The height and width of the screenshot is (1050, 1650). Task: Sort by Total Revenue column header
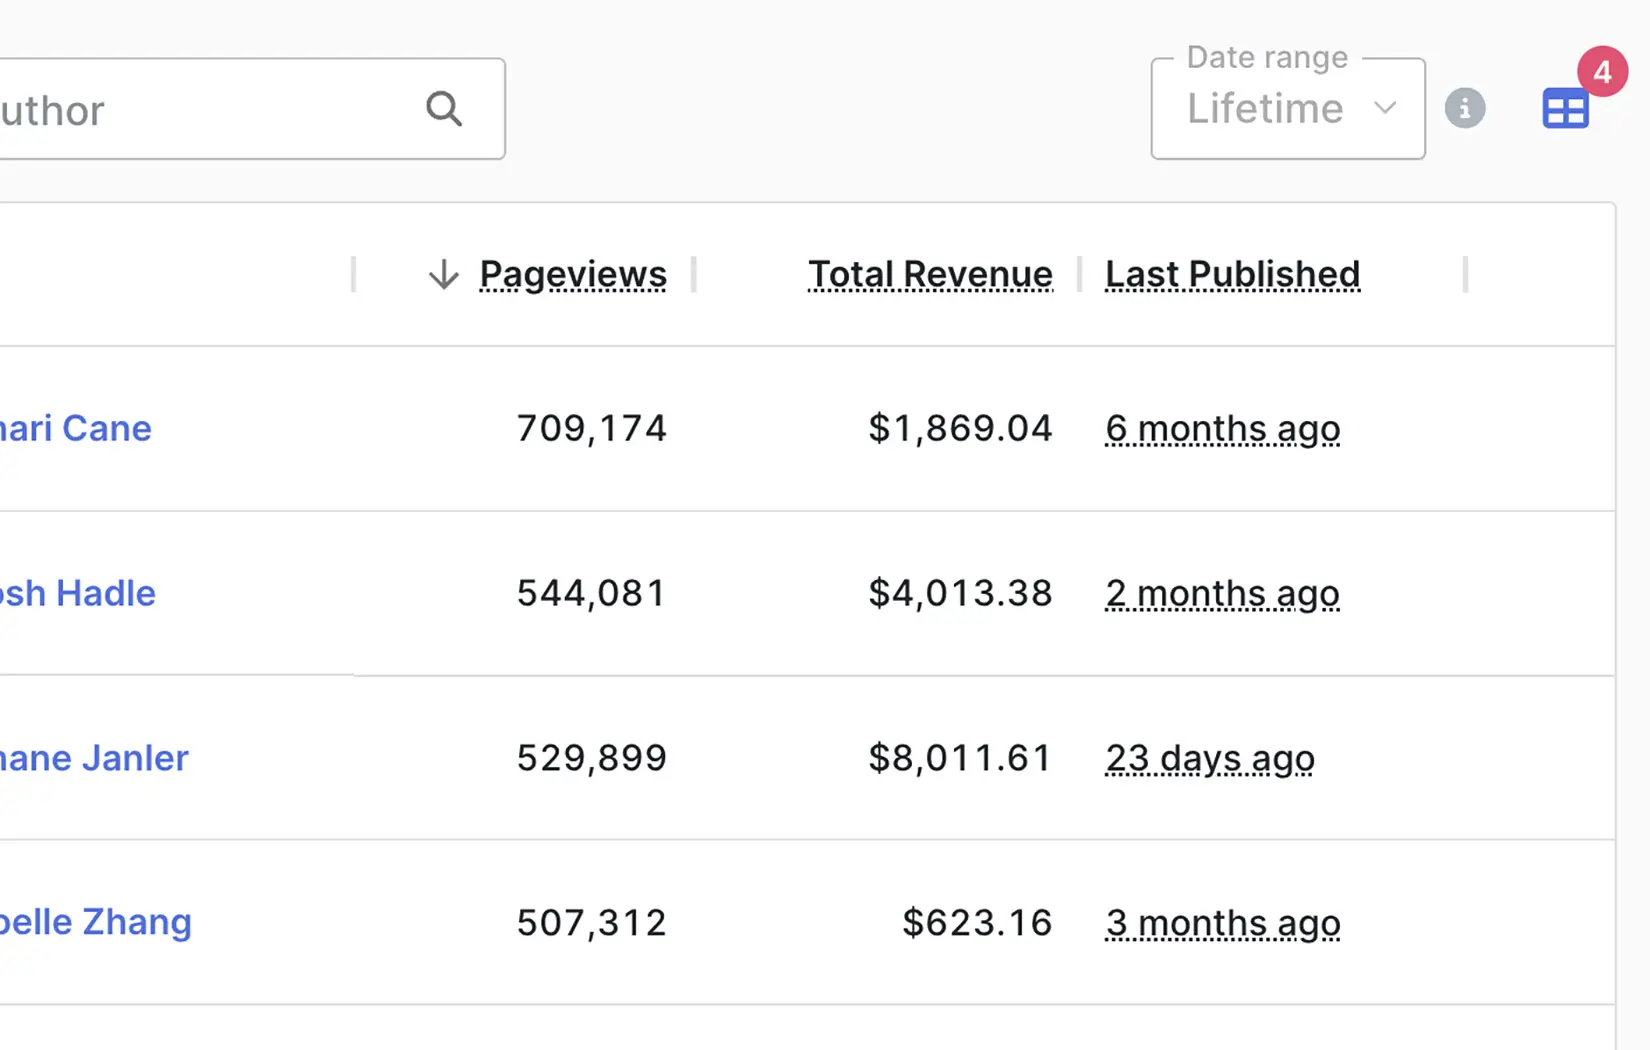click(x=929, y=274)
